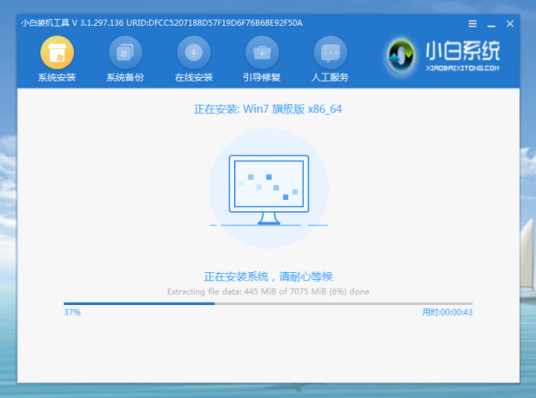
Task: Click the 引导修复 label
Action: 262,78
